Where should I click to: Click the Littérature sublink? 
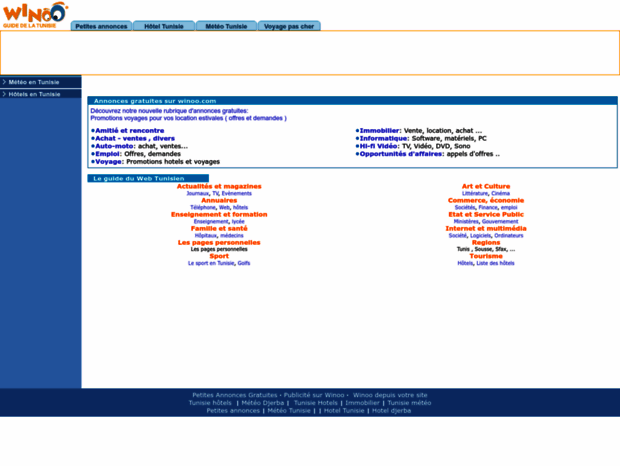(475, 193)
